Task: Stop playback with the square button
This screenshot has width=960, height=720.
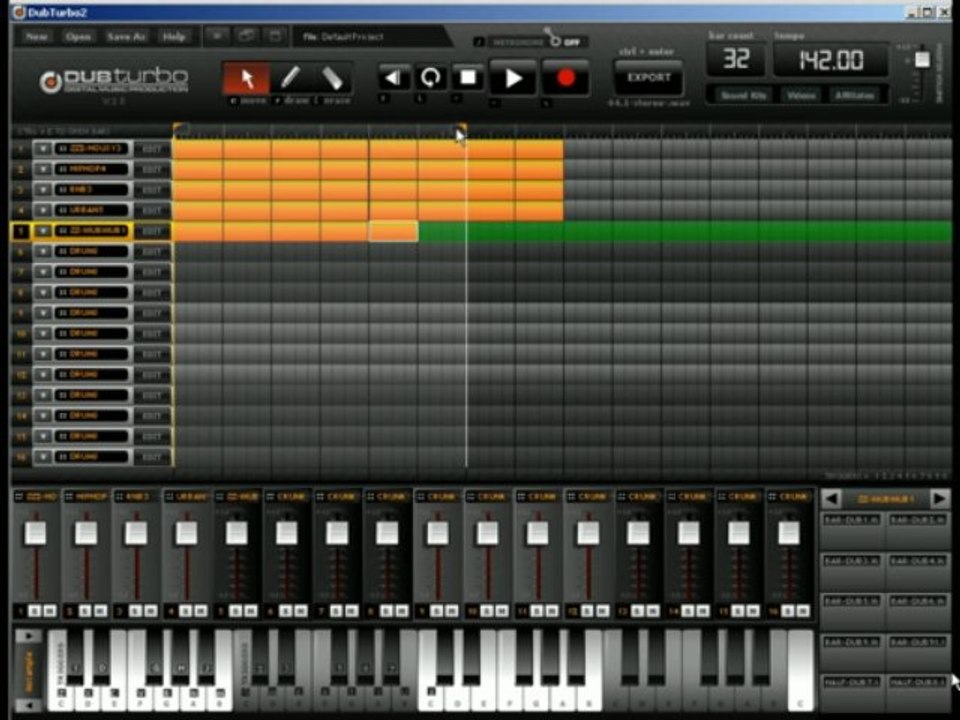Action: [468, 78]
